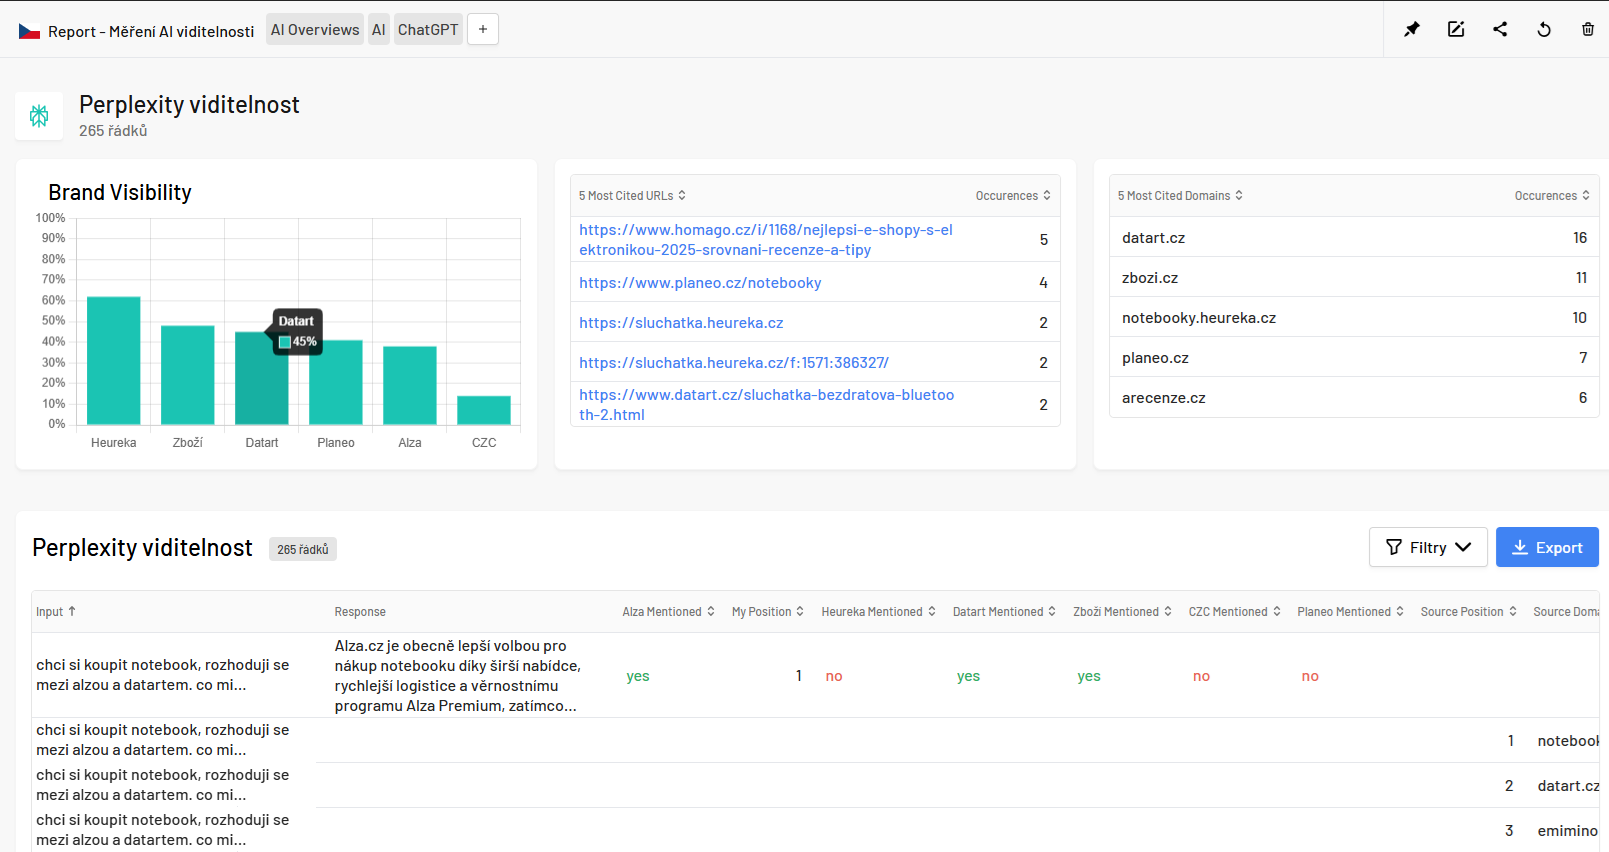This screenshot has height=852, width=1609.
Task: Click the refresh report icon
Action: coord(1543,29)
